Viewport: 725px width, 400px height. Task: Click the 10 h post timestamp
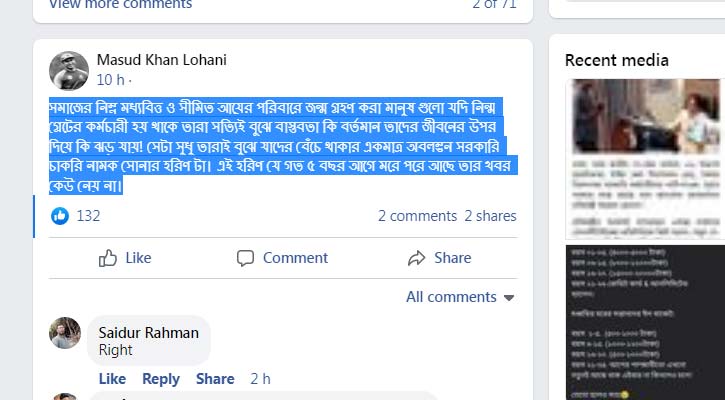(x=110, y=79)
